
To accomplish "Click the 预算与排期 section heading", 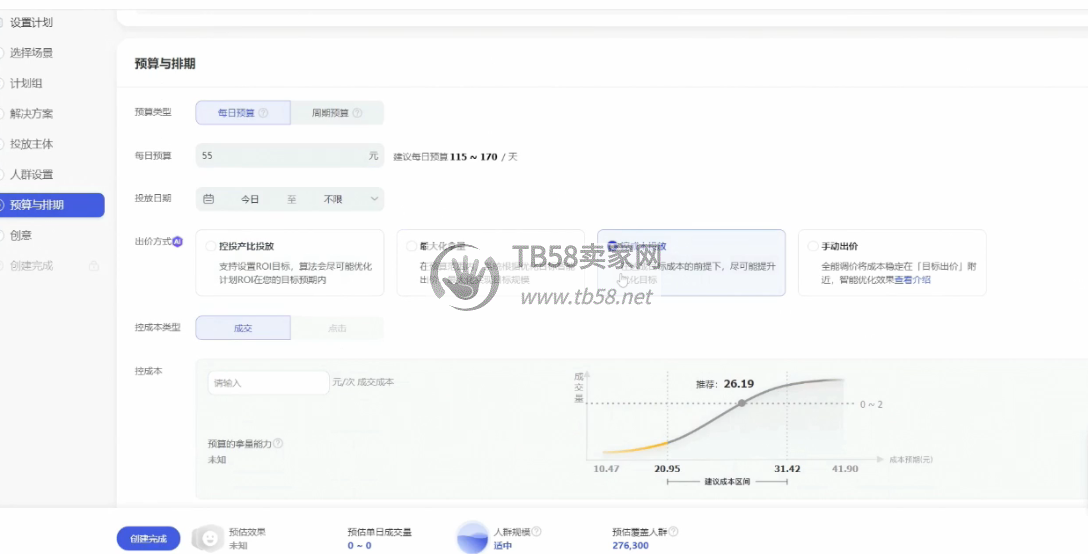I will tap(165, 64).
